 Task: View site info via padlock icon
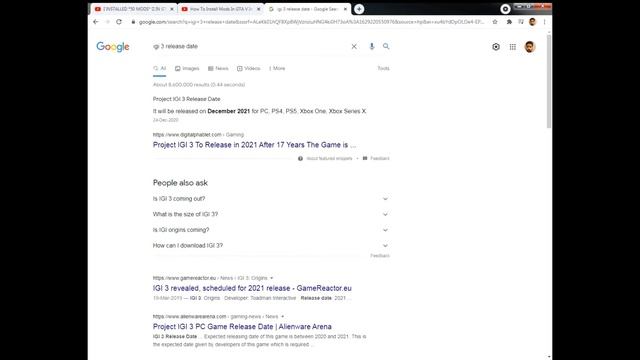coord(133,22)
